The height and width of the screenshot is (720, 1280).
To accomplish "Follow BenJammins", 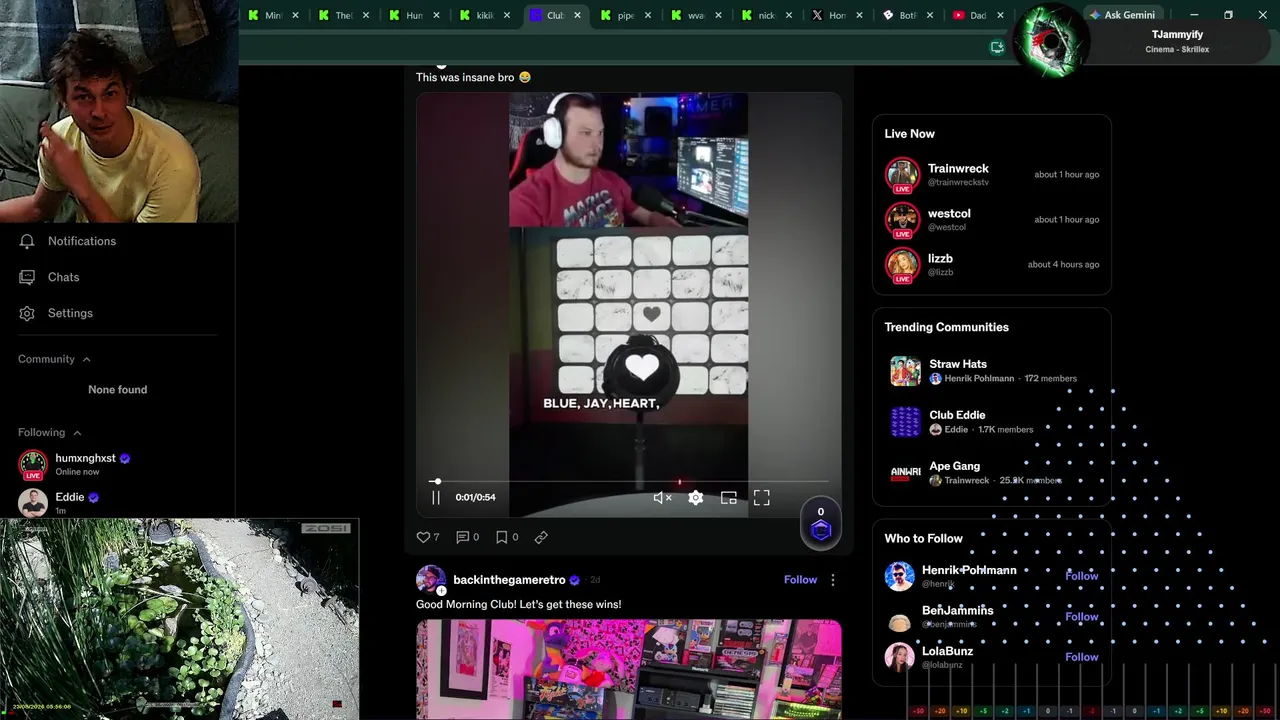I will pyautogui.click(x=1081, y=617).
